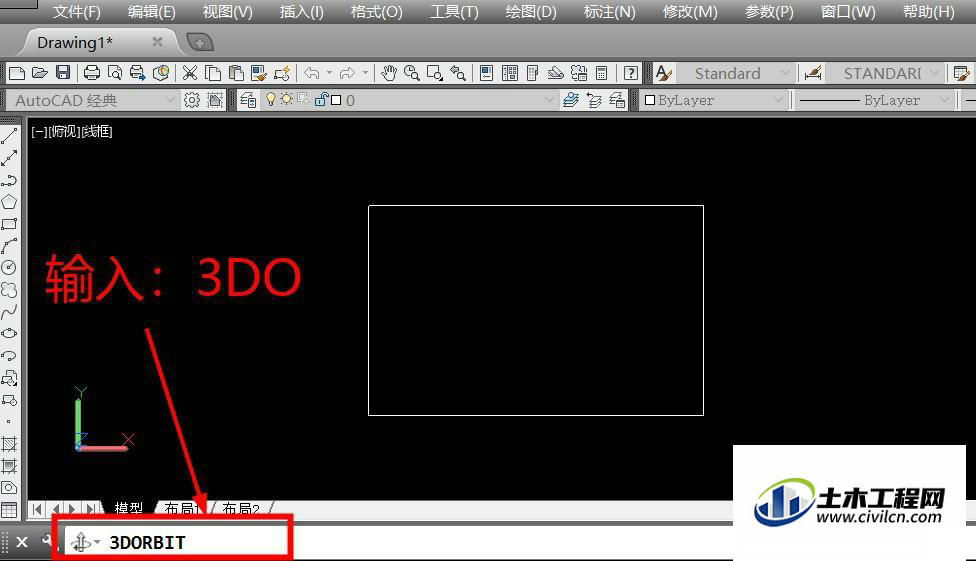Open the STANDARD dimension style dropdown

pyautogui.click(x=934, y=73)
